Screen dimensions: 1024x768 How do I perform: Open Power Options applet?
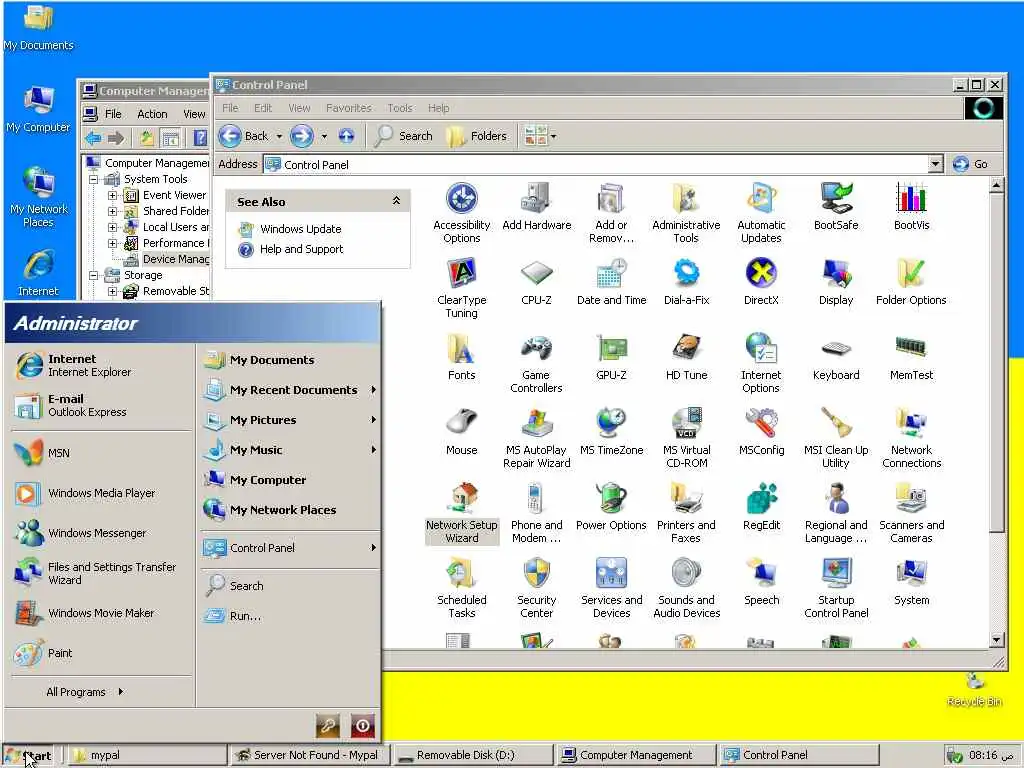(x=611, y=507)
